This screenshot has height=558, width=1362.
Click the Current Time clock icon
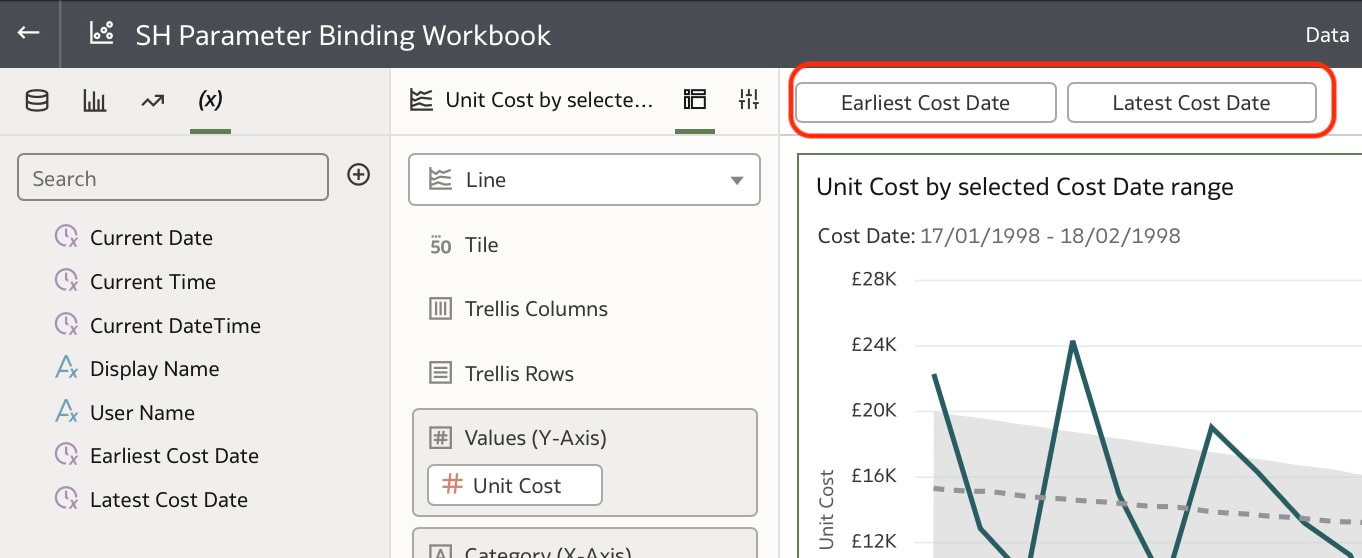coord(66,281)
